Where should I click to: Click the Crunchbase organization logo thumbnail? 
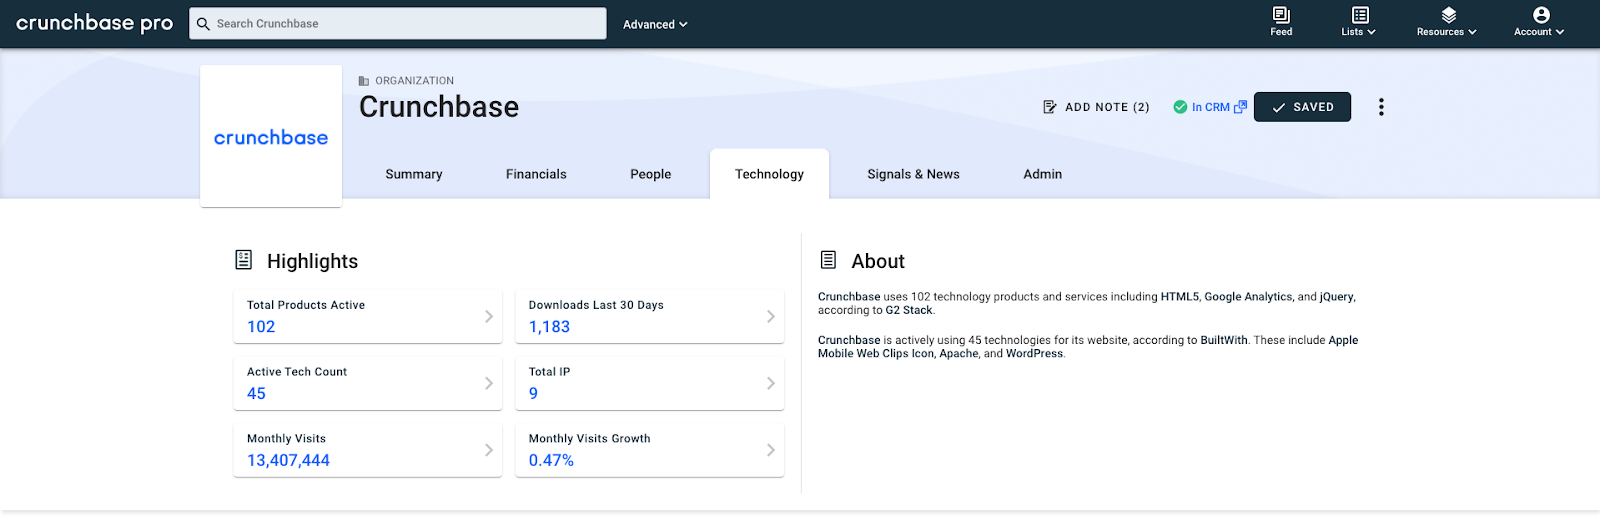click(271, 137)
